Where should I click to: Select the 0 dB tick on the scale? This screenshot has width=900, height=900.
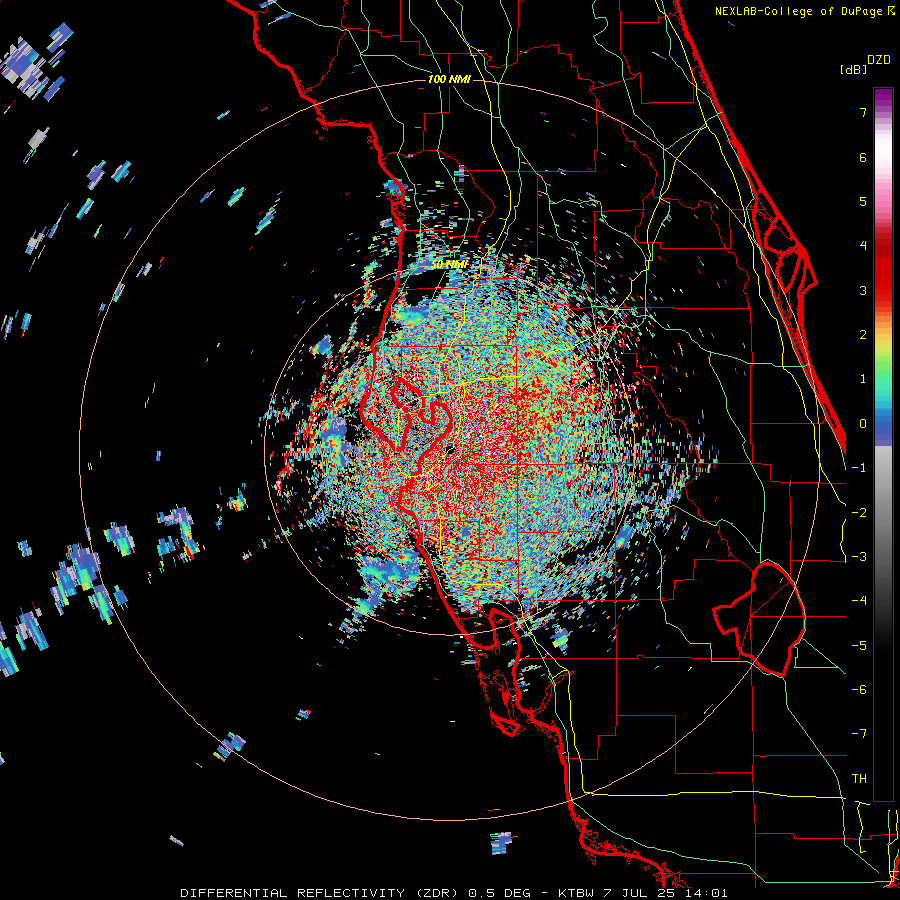(x=863, y=424)
